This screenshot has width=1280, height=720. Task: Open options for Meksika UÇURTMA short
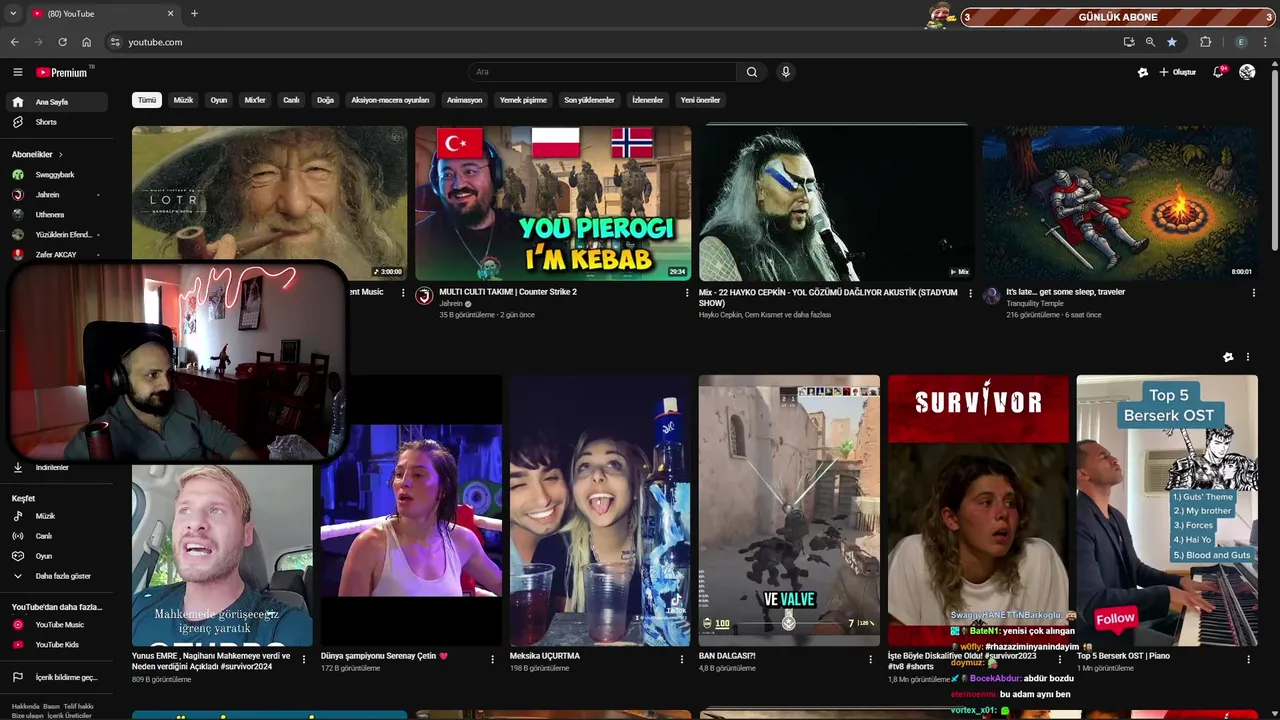[x=681, y=659]
